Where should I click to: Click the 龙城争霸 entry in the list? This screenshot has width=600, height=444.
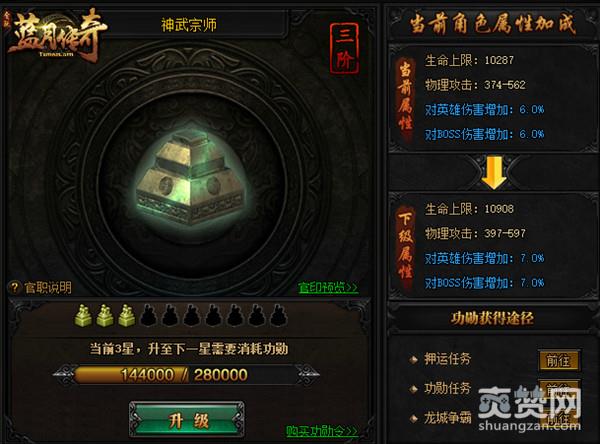click(448, 418)
